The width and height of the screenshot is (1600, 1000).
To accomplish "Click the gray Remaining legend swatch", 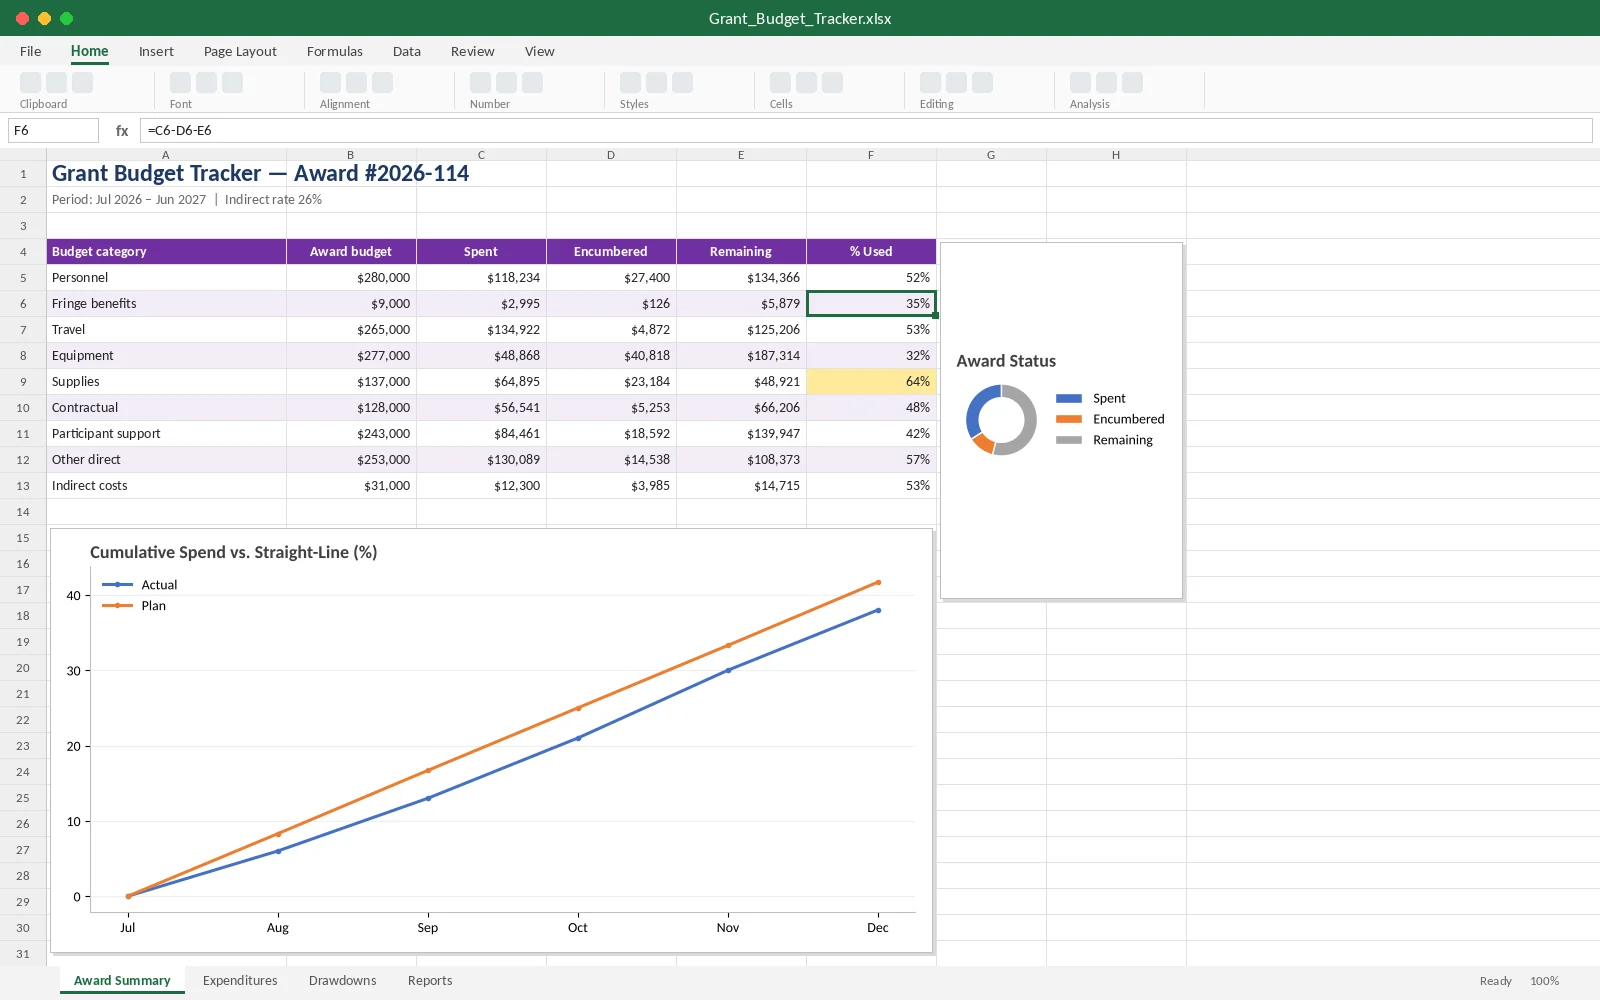I will point(1069,440).
